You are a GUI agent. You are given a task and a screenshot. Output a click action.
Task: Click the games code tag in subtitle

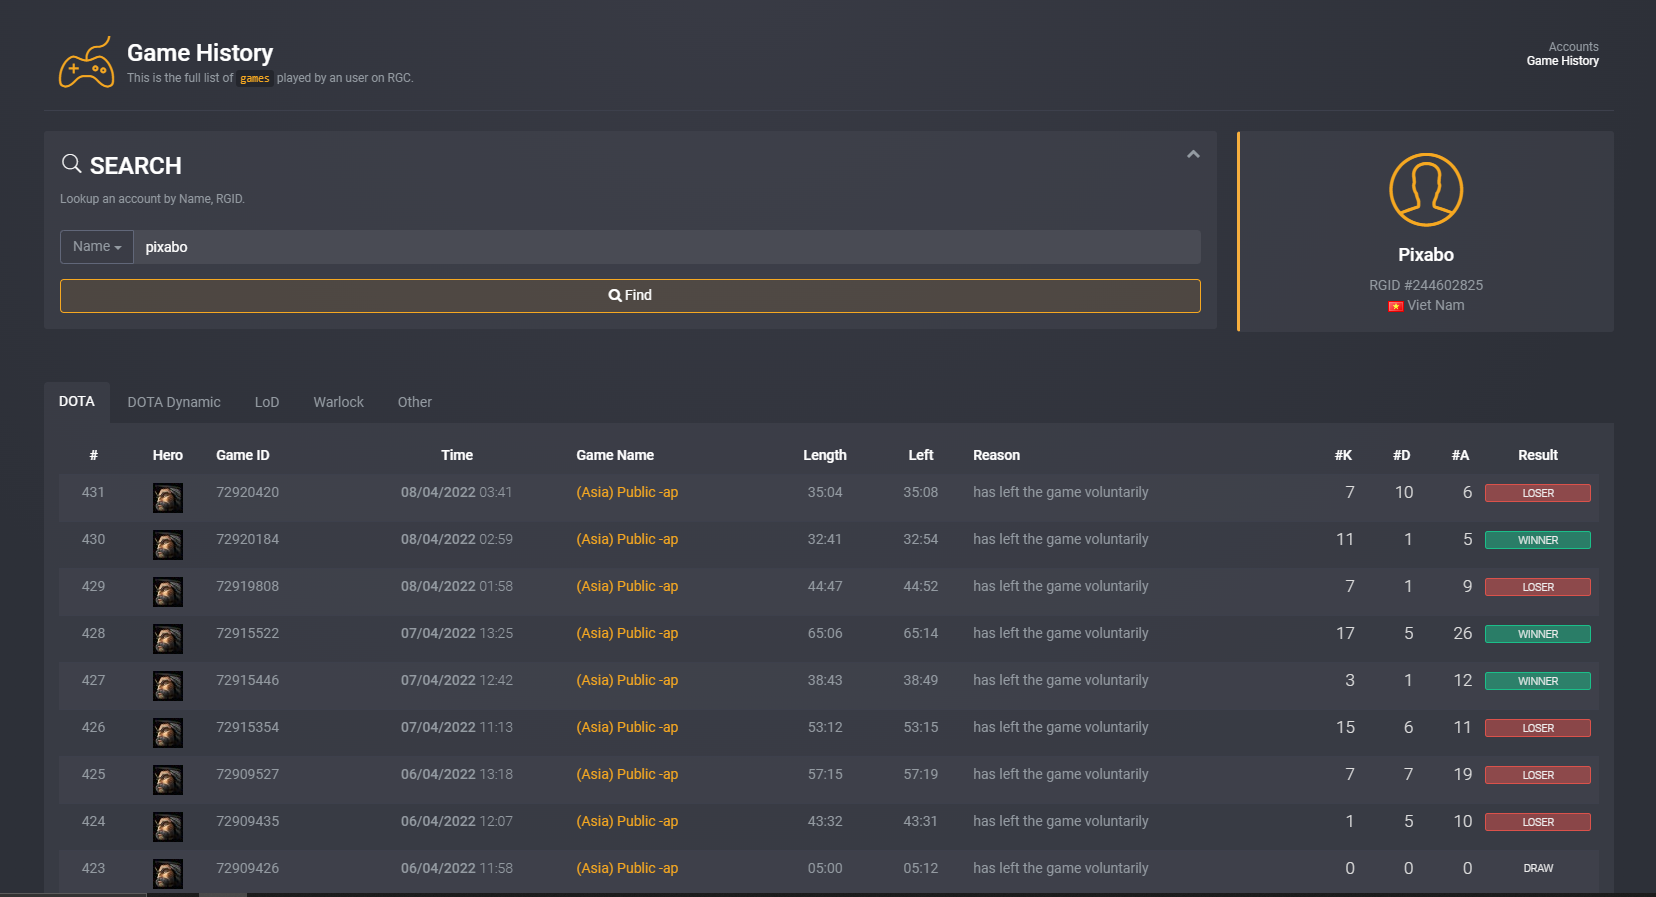pyautogui.click(x=255, y=78)
